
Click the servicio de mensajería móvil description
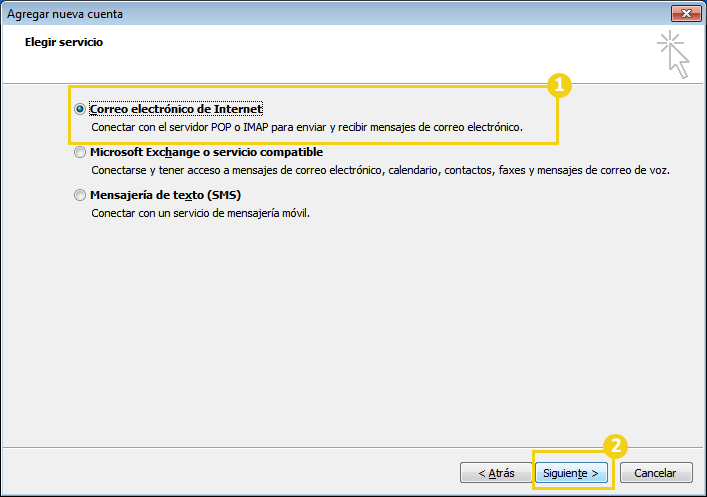pos(201,213)
